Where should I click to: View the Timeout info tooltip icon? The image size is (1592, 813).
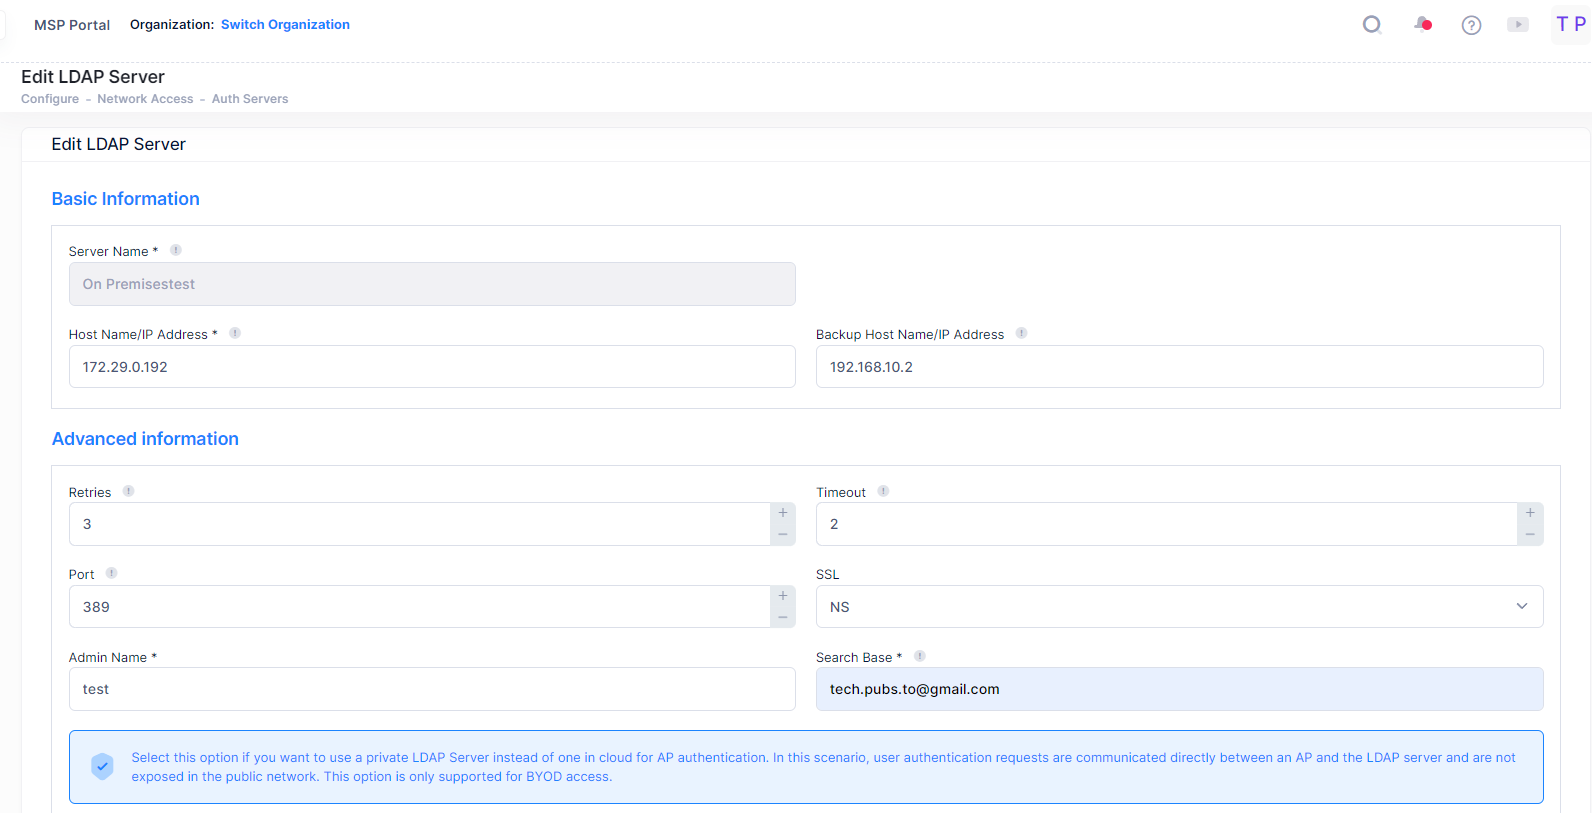(882, 491)
